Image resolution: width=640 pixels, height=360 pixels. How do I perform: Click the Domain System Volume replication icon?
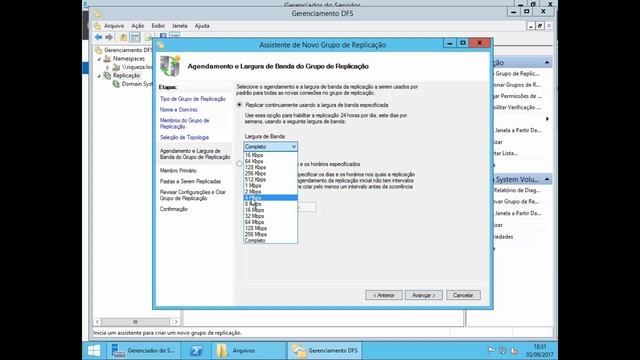(116, 84)
